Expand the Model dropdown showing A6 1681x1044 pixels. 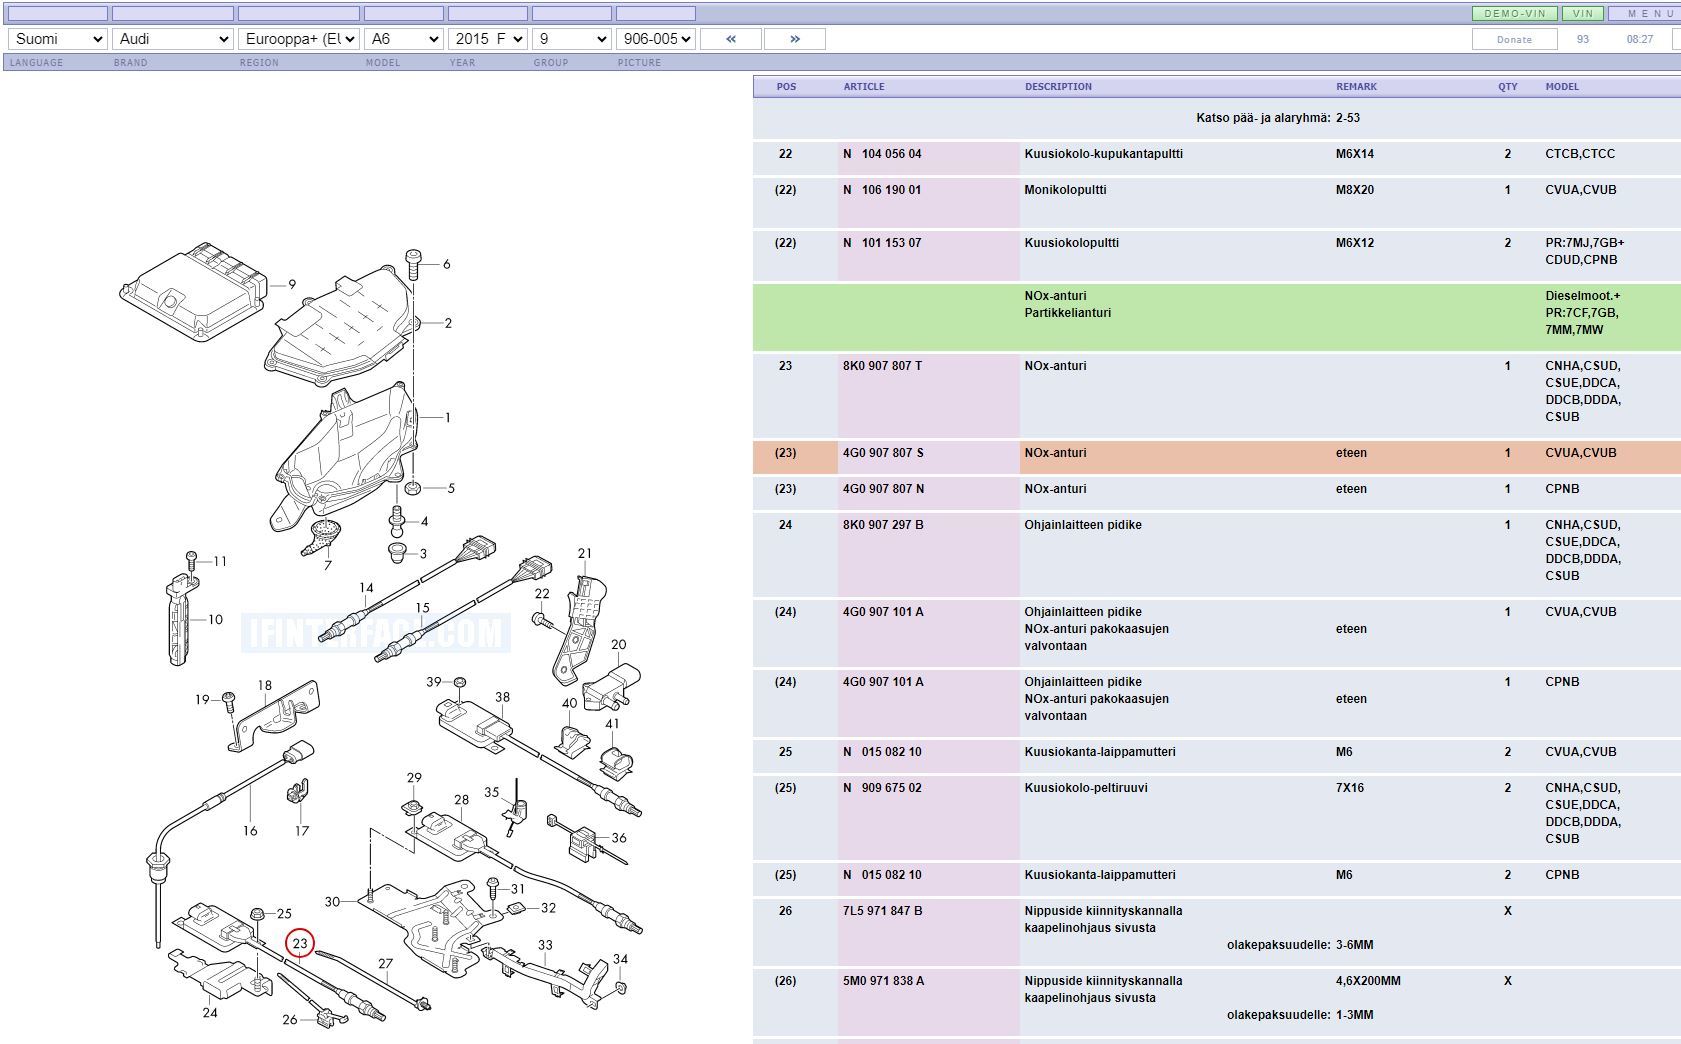404,39
